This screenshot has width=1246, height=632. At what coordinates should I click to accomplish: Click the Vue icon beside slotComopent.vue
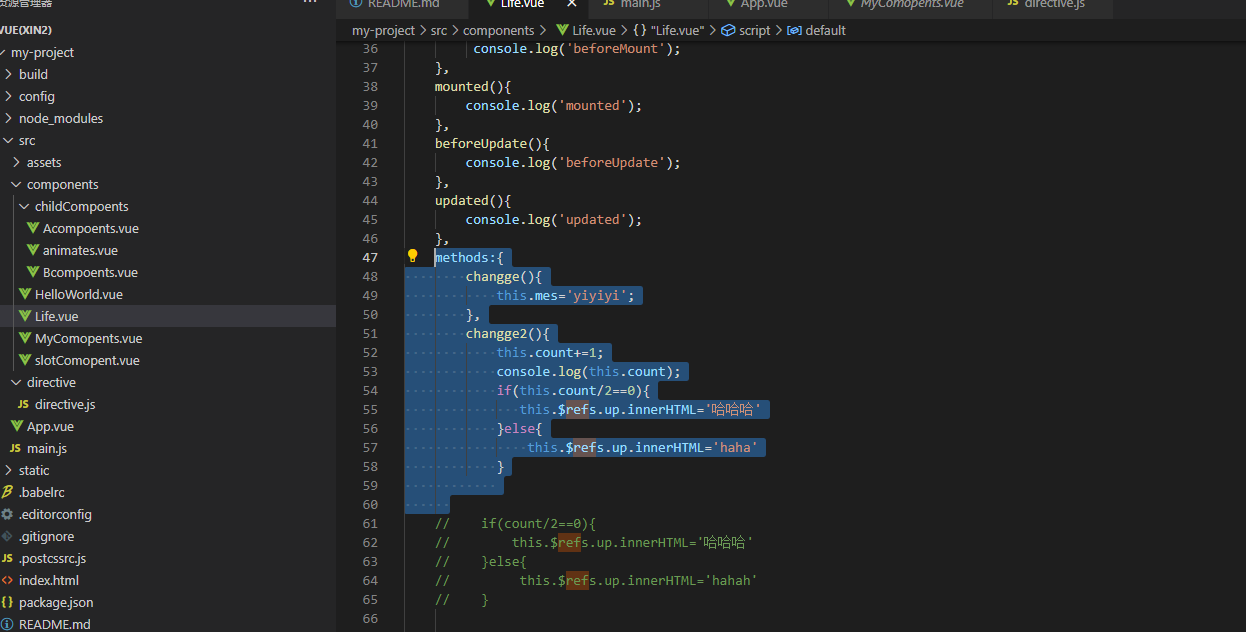[x=25, y=360]
